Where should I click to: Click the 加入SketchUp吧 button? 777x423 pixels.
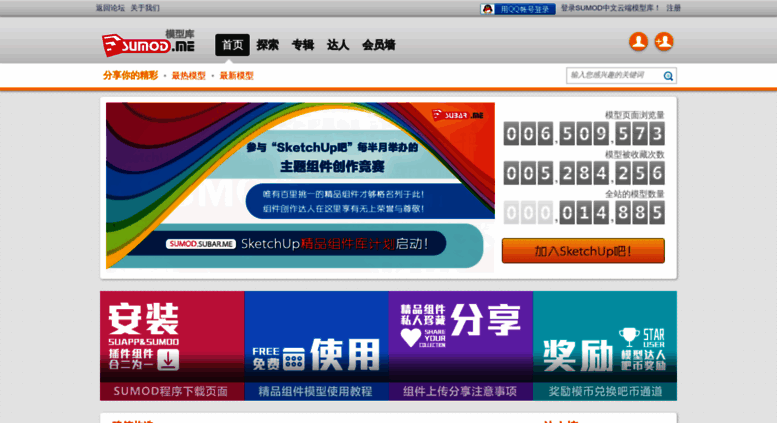583,251
